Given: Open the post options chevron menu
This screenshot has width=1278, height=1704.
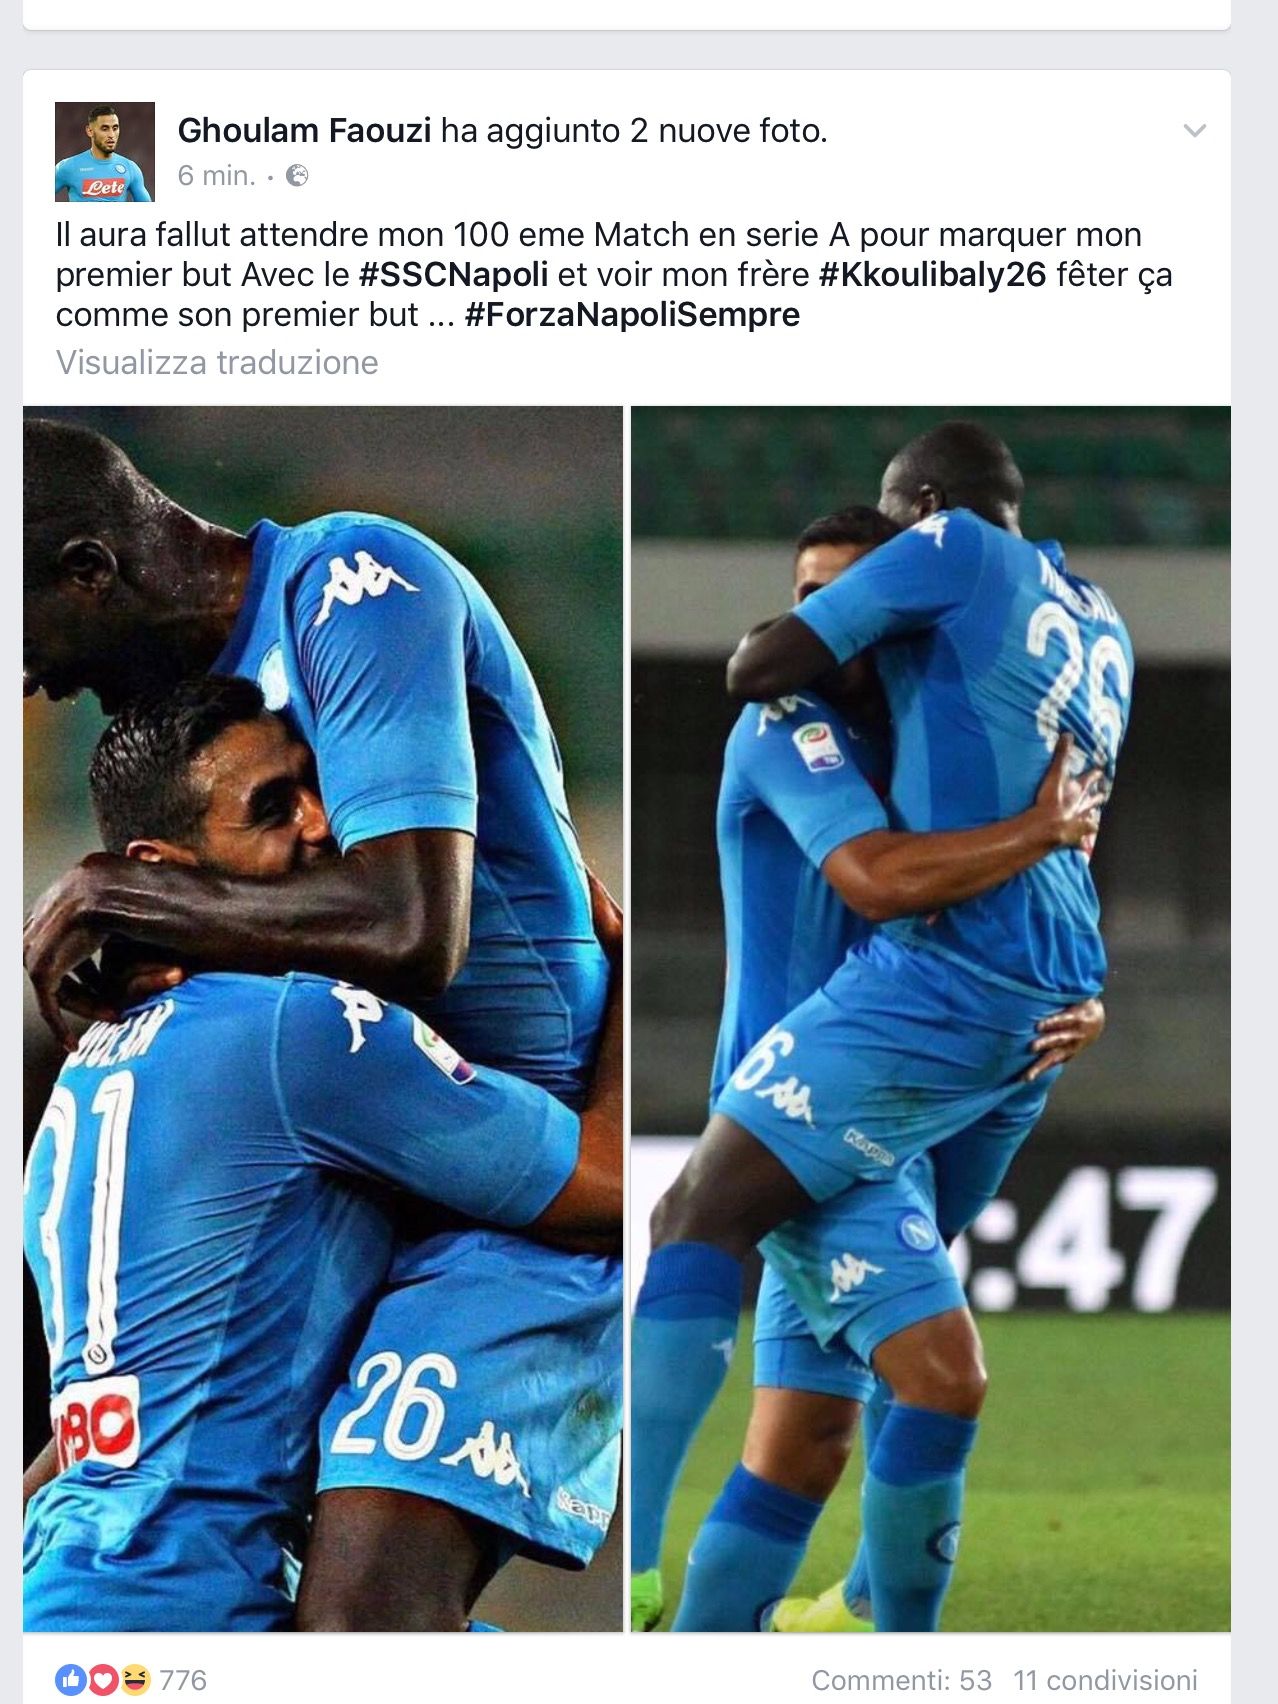Looking at the screenshot, I should [1194, 131].
